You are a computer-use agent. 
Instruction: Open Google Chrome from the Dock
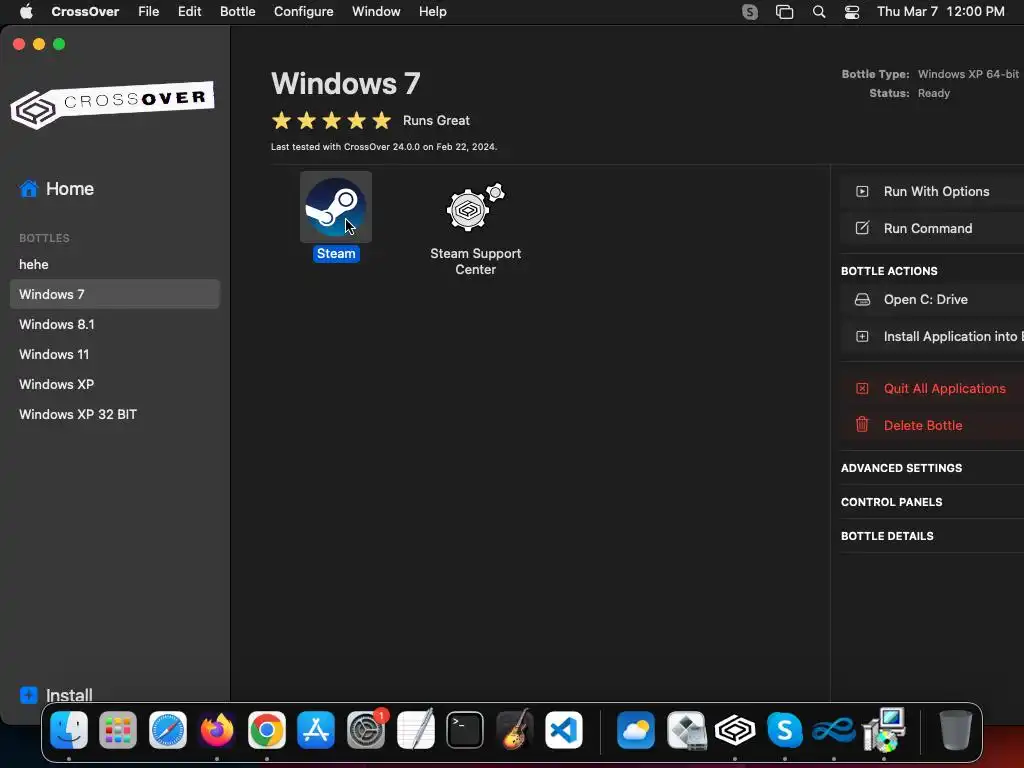click(x=266, y=729)
